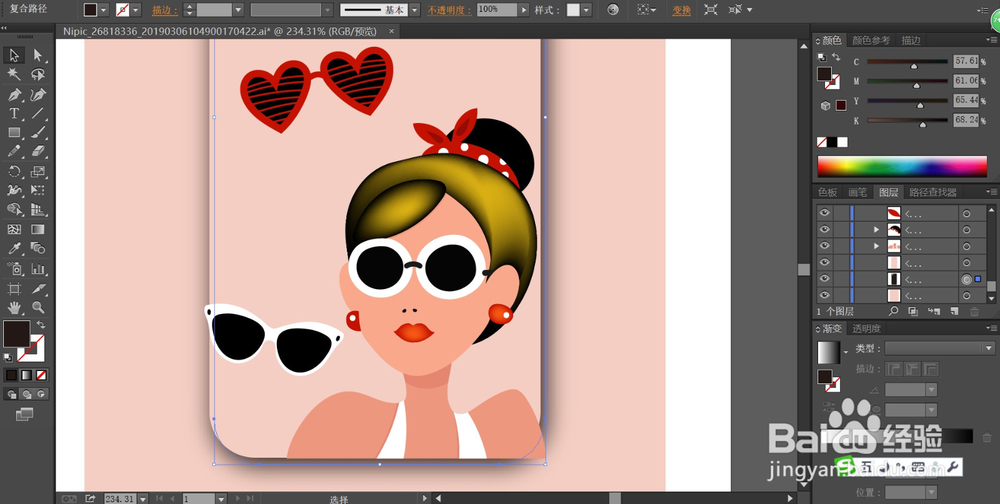The image size is (1000, 504).
Task: Expand the second layer row's sublayers
Action: [x=876, y=230]
